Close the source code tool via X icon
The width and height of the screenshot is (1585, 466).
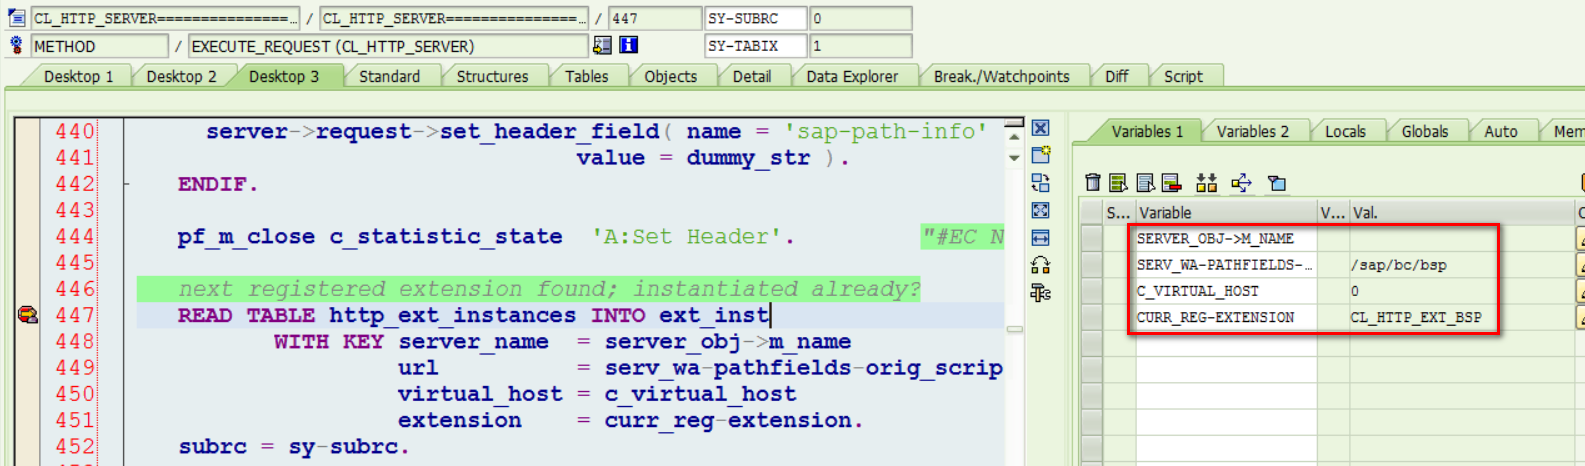tap(1041, 128)
